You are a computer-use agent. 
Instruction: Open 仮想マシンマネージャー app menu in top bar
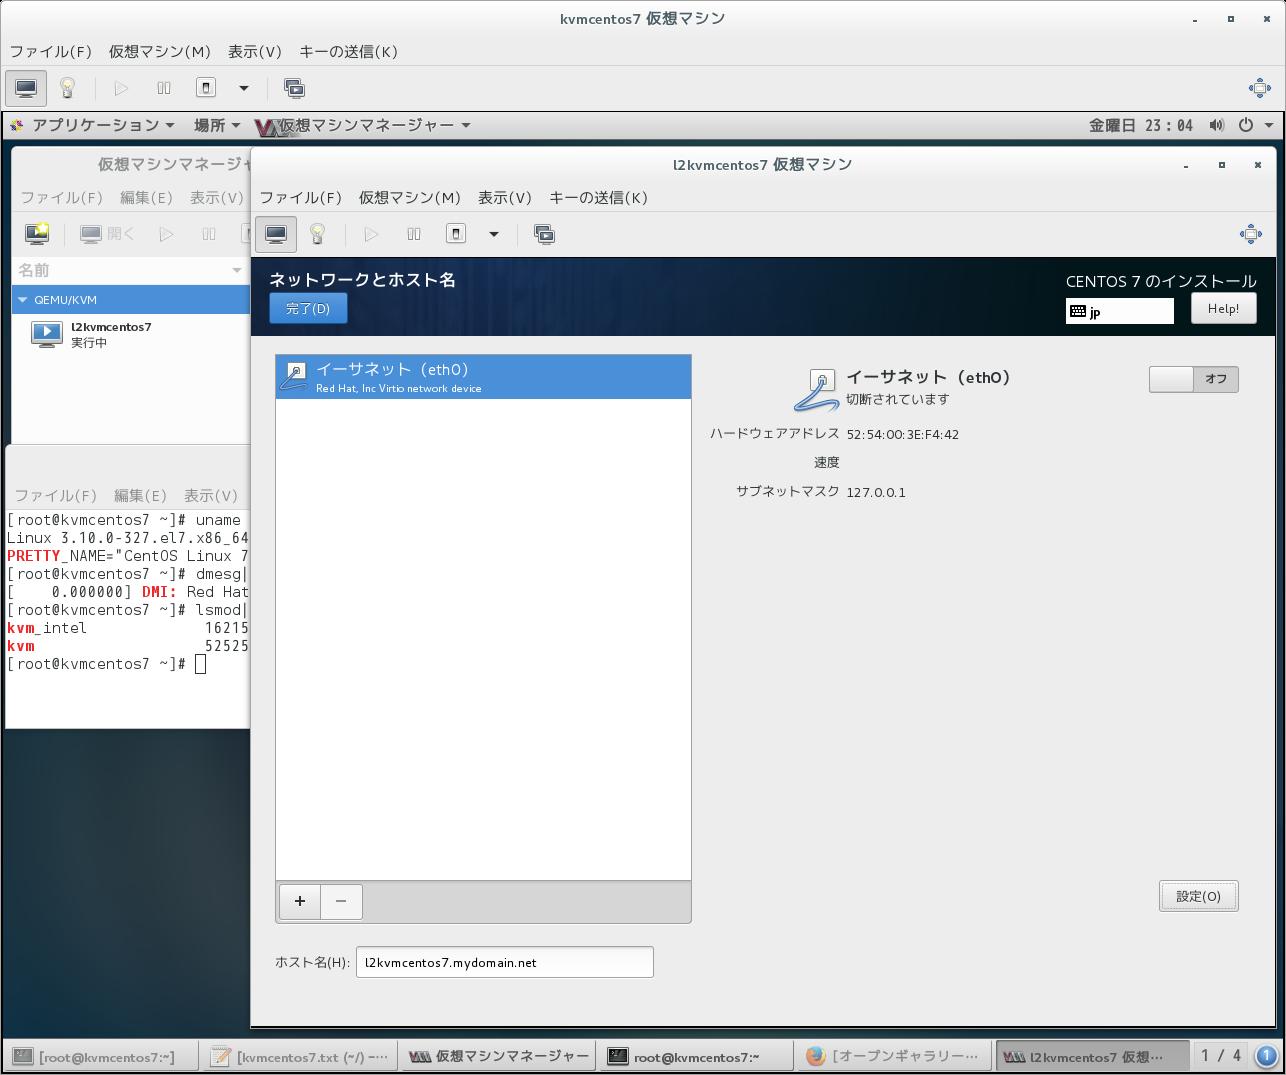[364, 125]
